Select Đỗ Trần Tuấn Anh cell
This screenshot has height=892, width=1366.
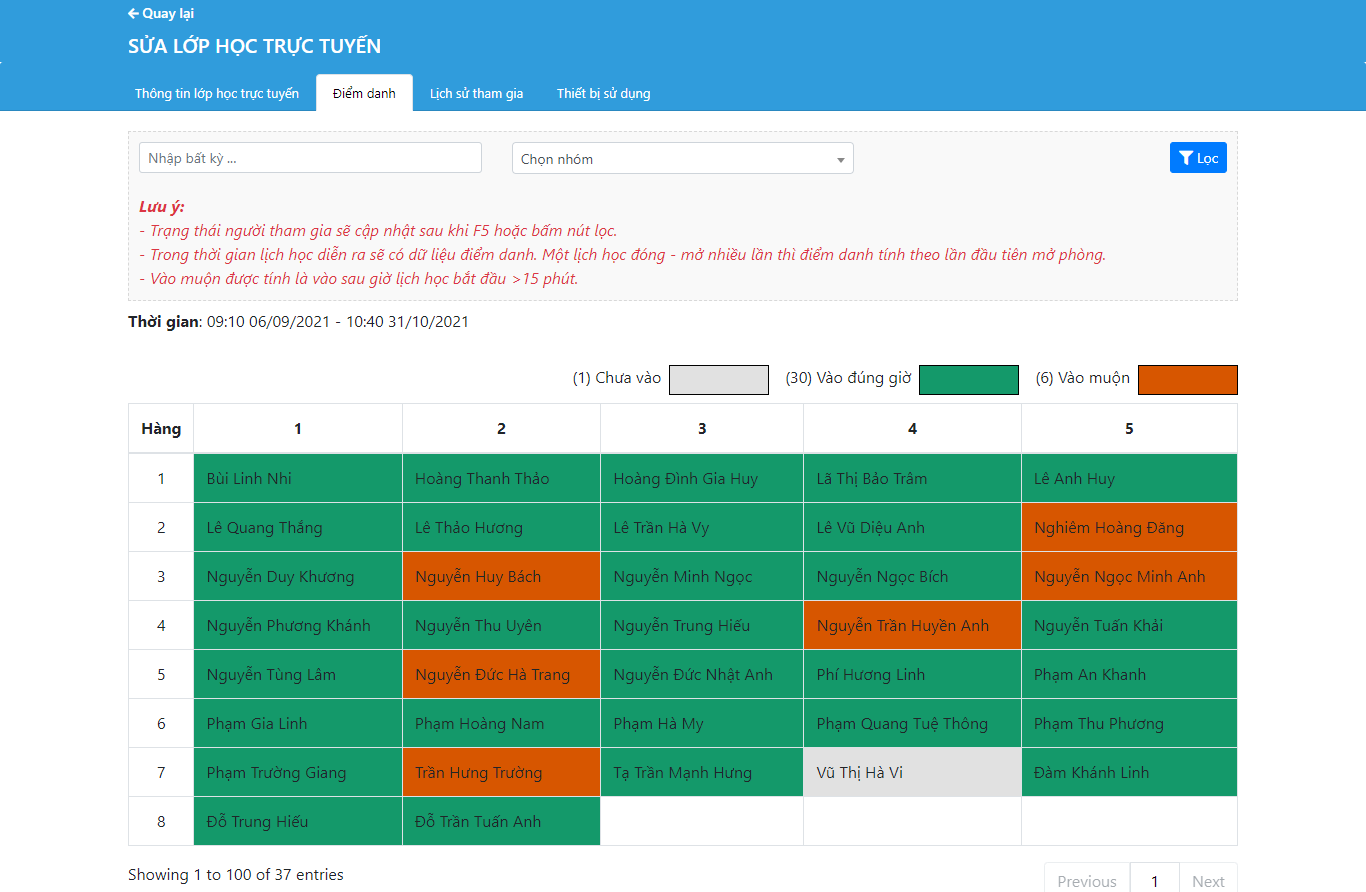coord(501,822)
